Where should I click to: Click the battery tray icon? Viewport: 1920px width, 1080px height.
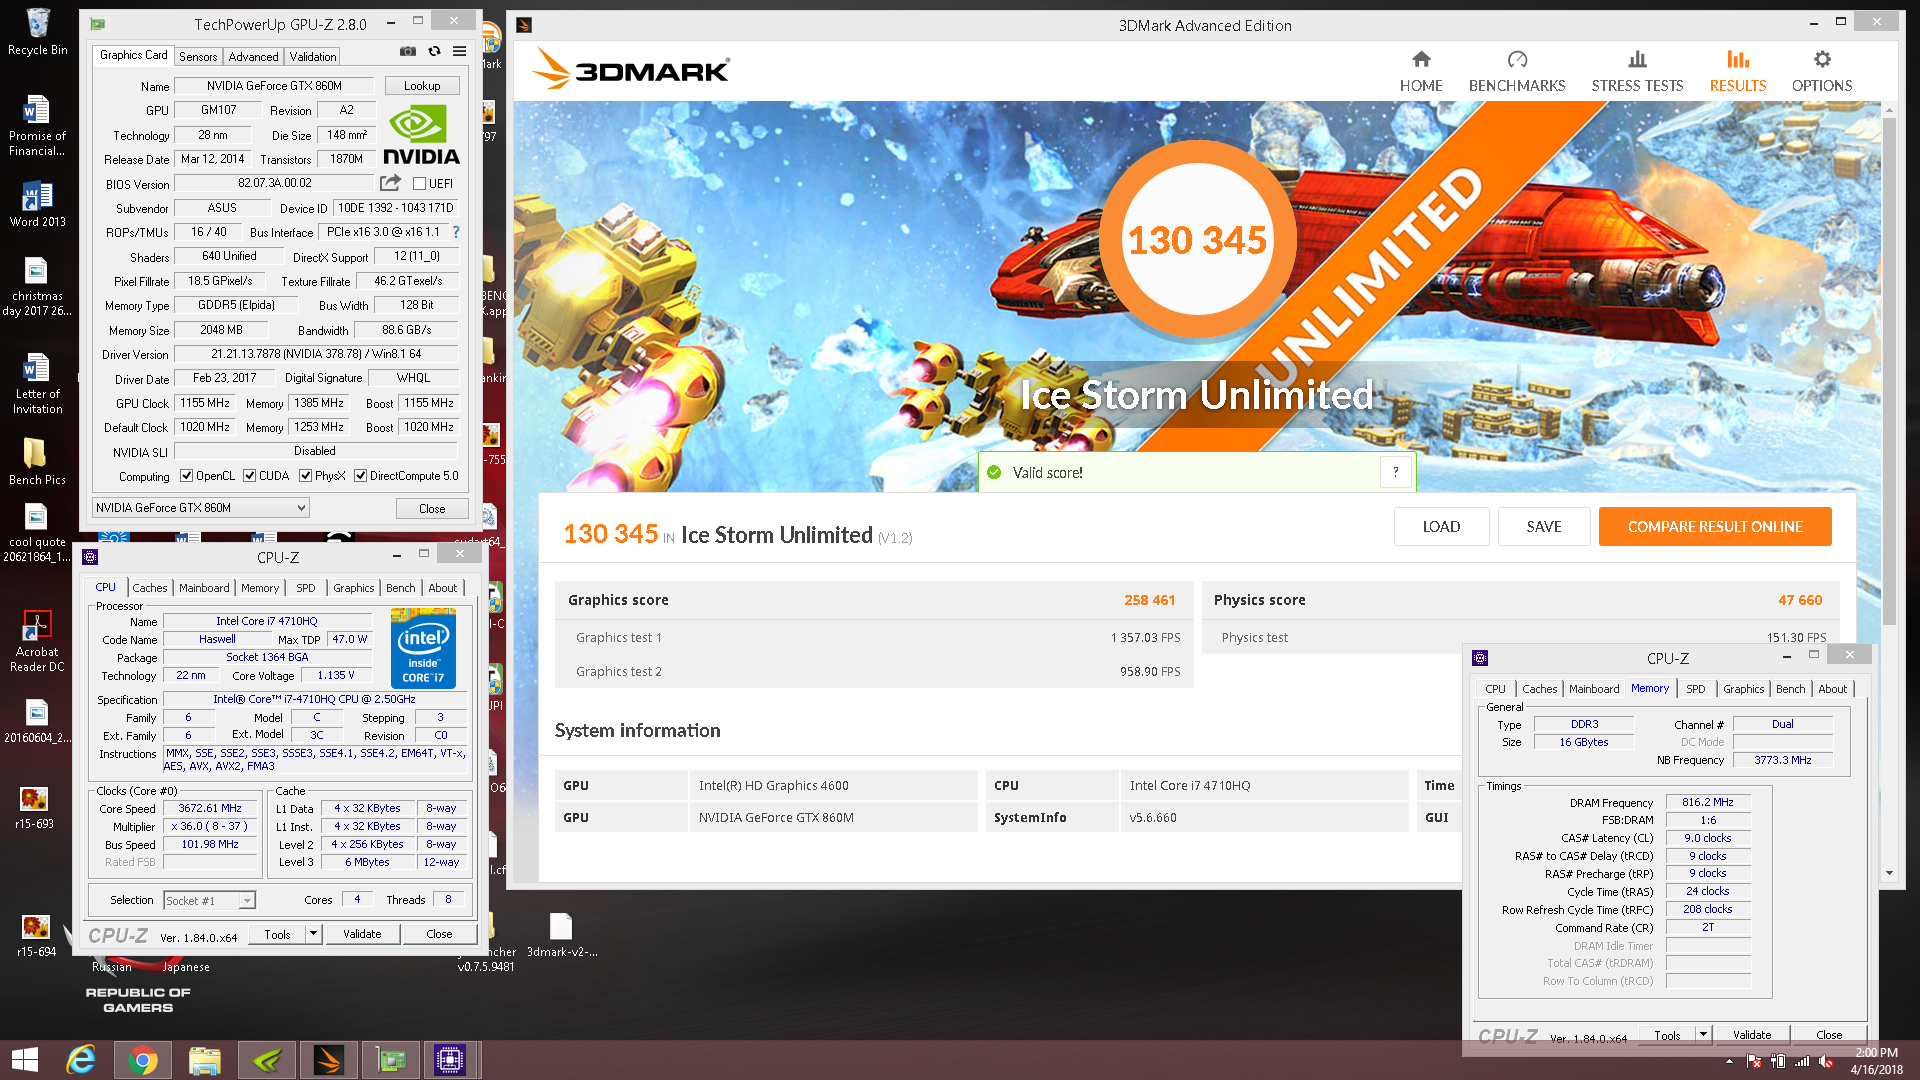tap(1778, 1062)
